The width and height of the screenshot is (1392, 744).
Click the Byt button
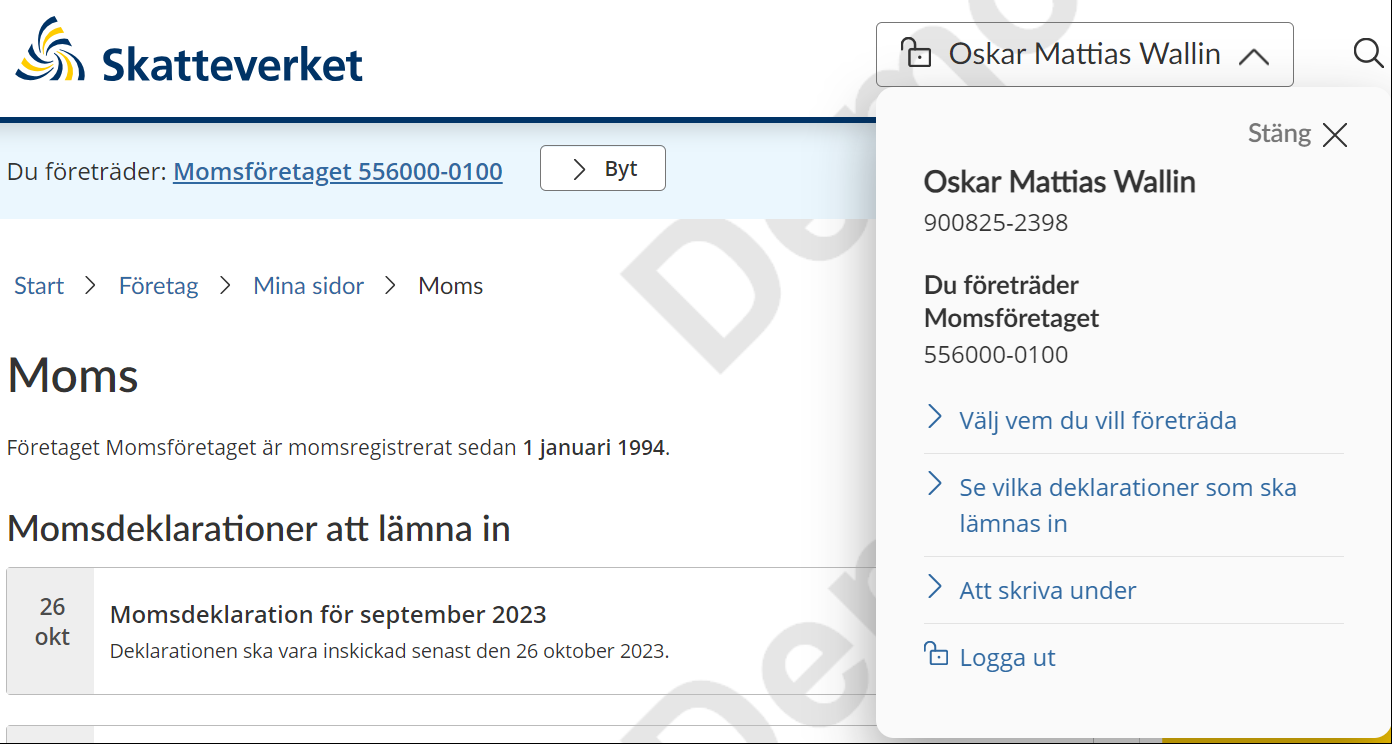[x=603, y=168]
